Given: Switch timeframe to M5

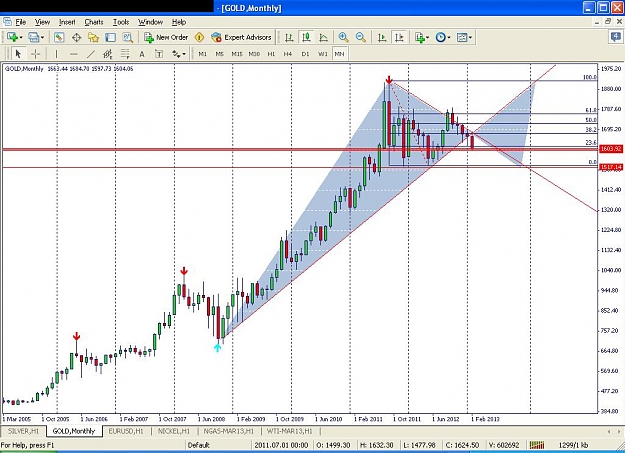Looking at the screenshot, I should point(220,54).
